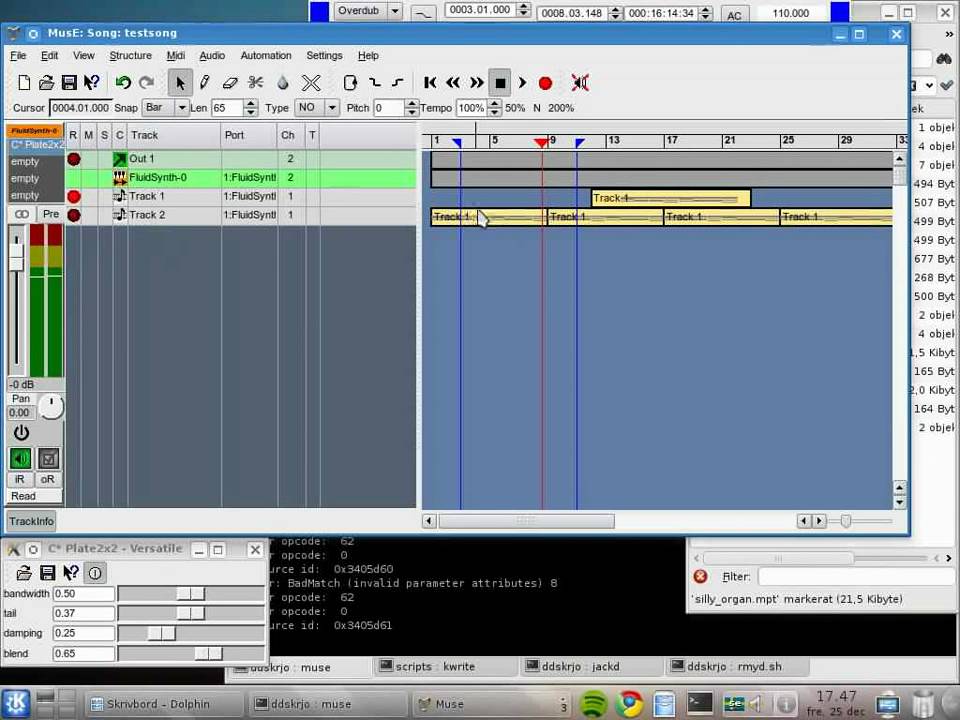This screenshot has width=960, height=720.
Task: Toggle punch-in button
Action: (x=375, y=83)
